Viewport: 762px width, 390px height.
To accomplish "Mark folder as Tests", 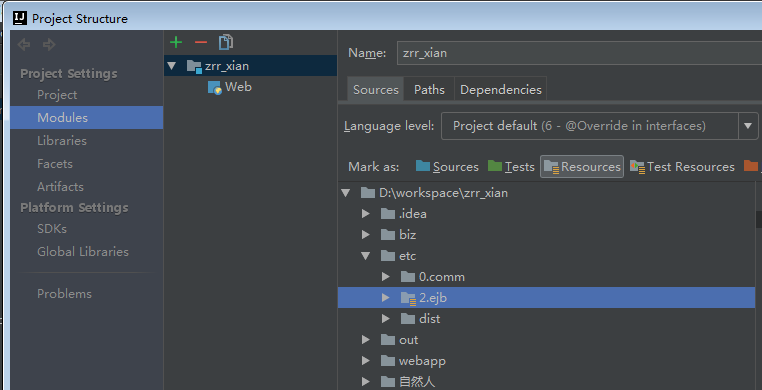I will (511, 167).
